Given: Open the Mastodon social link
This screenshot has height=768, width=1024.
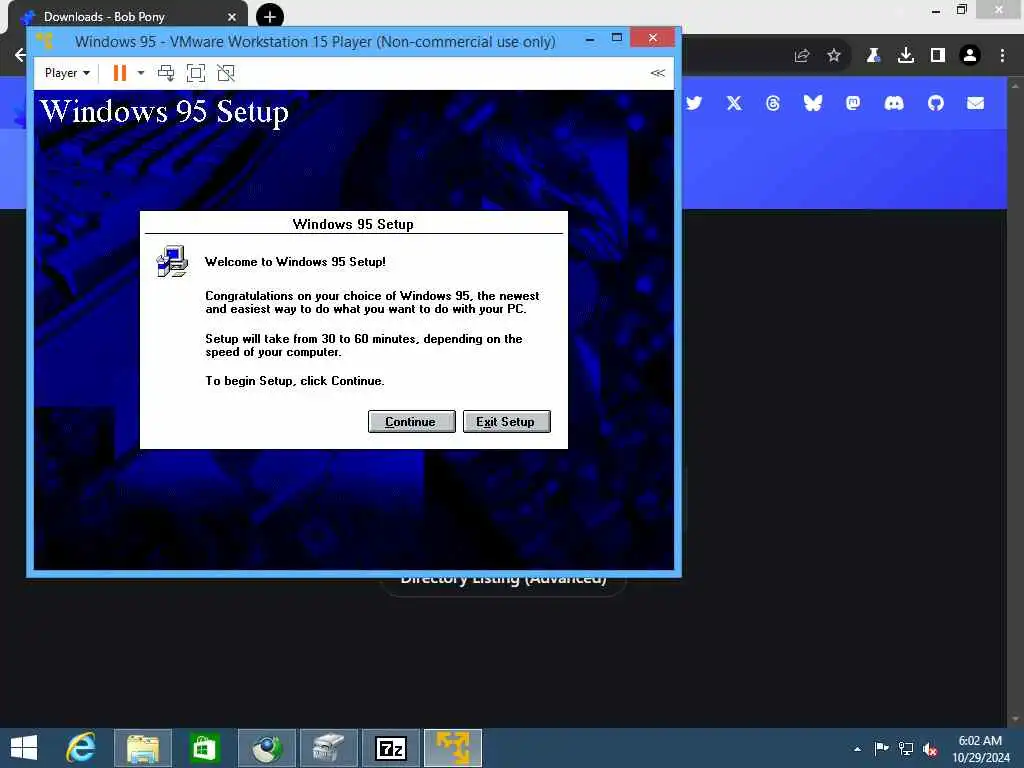Looking at the screenshot, I should coord(853,103).
